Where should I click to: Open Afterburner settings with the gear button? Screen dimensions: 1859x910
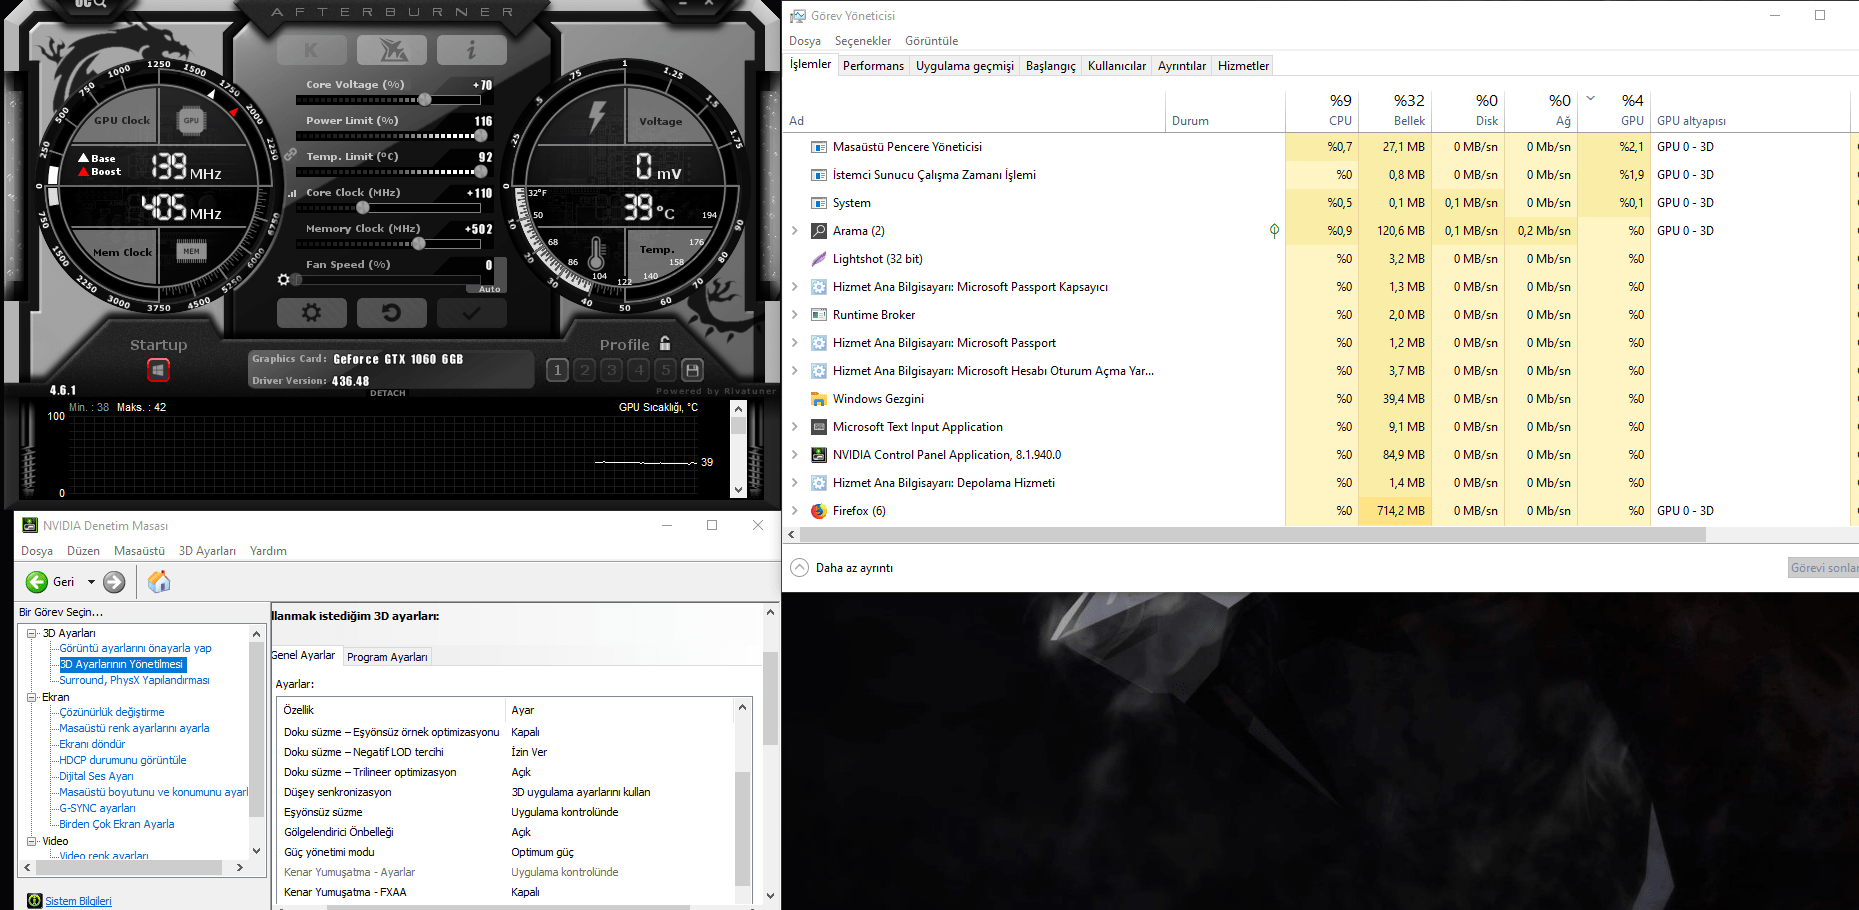[x=312, y=313]
